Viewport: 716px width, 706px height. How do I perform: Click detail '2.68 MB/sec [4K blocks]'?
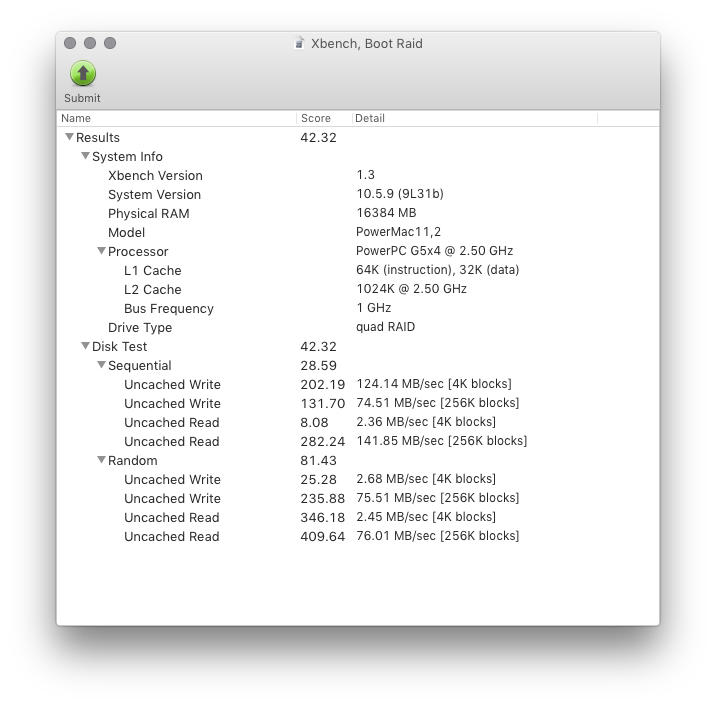(x=426, y=479)
